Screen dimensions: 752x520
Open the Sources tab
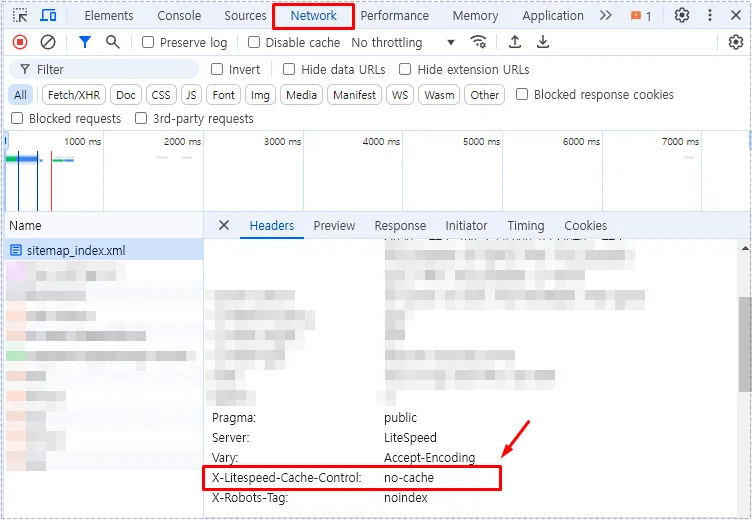coord(245,15)
